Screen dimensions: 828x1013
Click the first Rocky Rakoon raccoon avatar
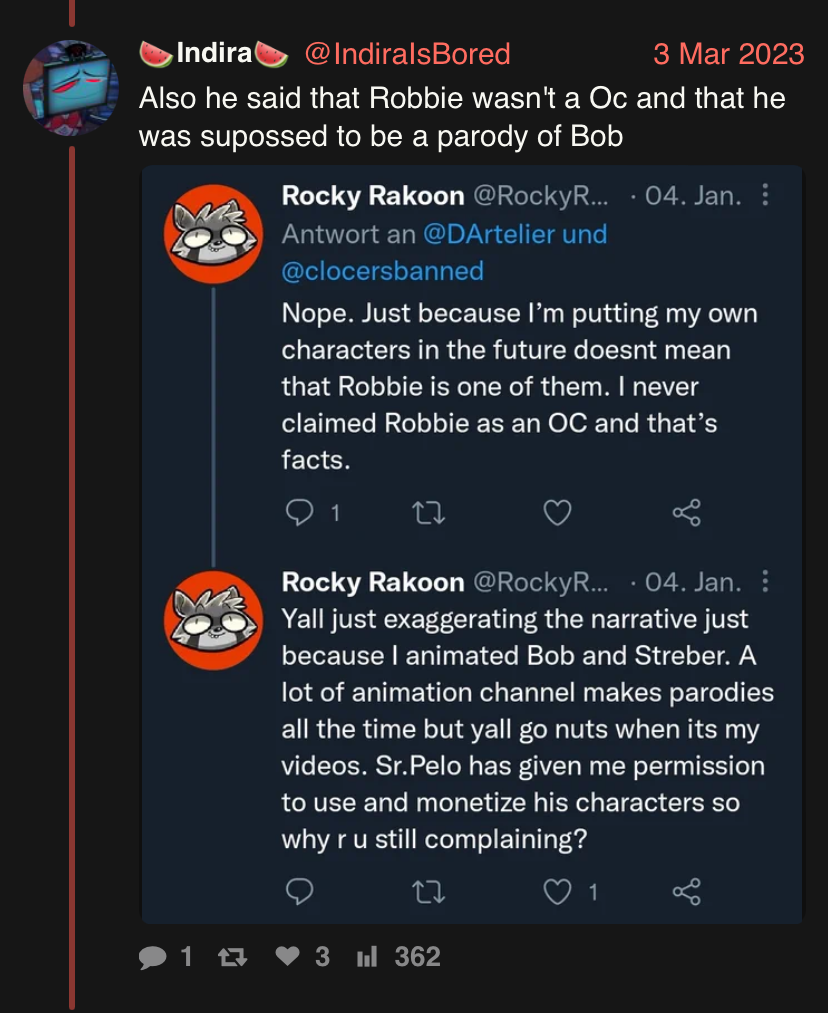pos(213,234)
